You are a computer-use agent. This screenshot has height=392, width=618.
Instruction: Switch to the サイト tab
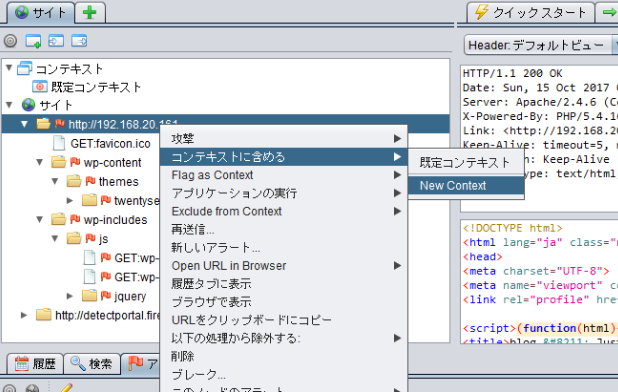tap(41, 13)
